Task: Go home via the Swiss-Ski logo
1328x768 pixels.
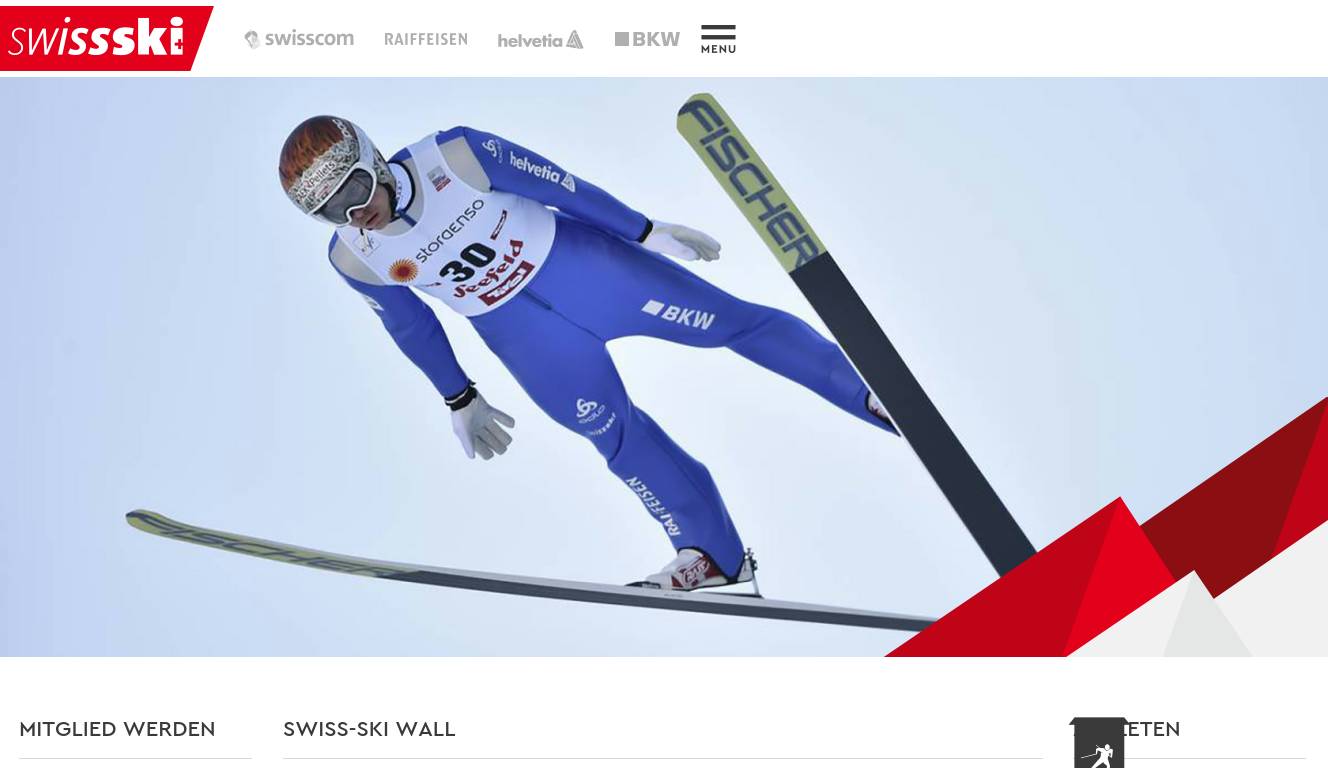Action: [105, 39]
